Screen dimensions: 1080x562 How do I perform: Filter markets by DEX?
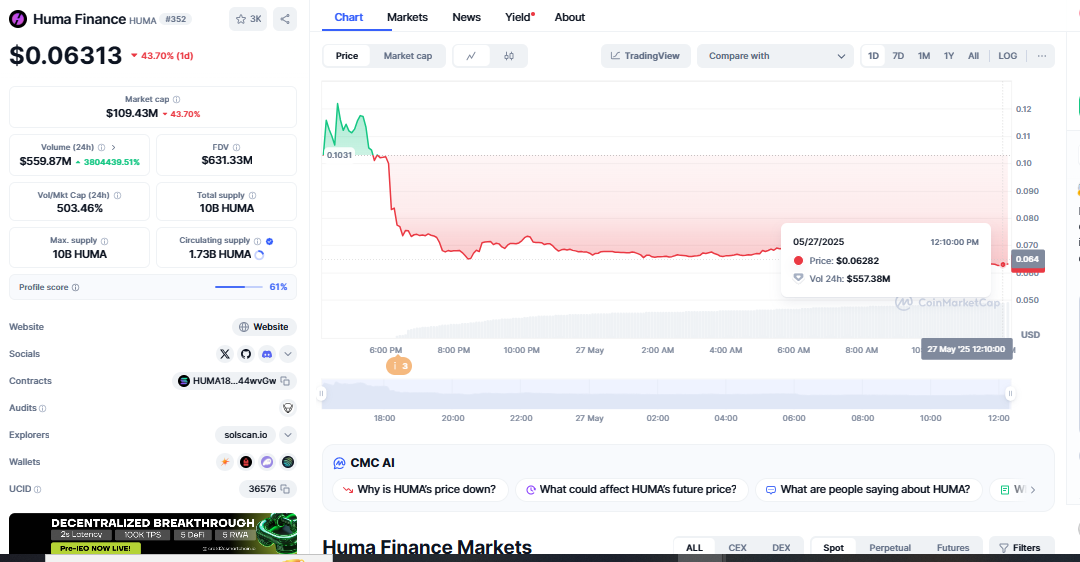[781, 548]
